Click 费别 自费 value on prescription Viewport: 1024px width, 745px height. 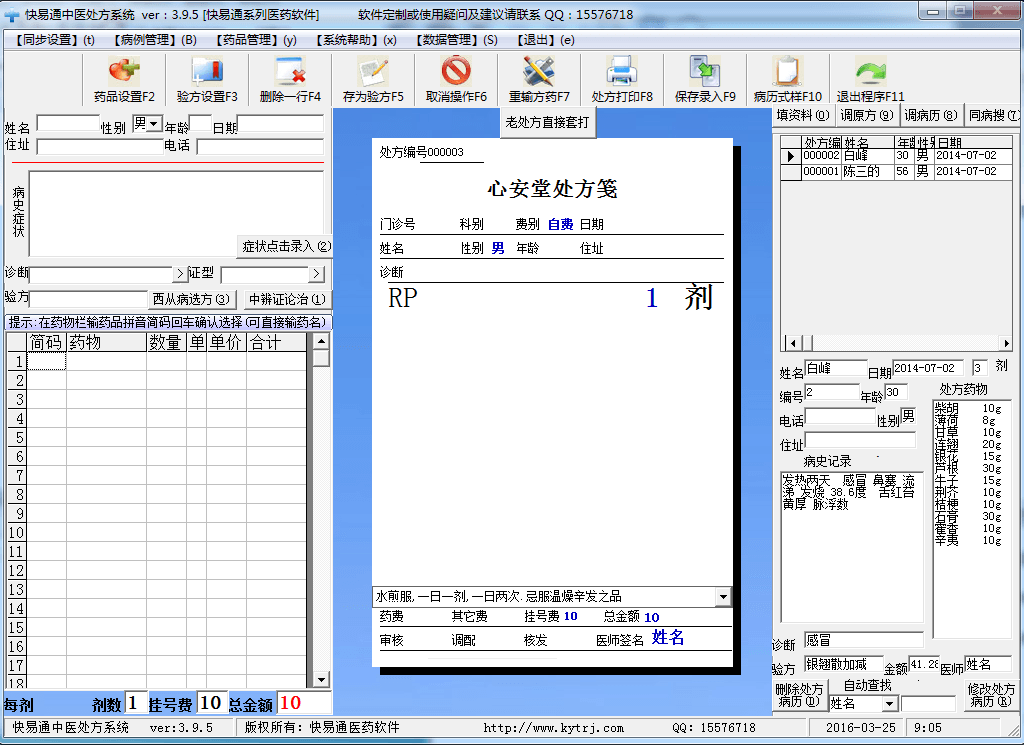[x=560, y=225]
